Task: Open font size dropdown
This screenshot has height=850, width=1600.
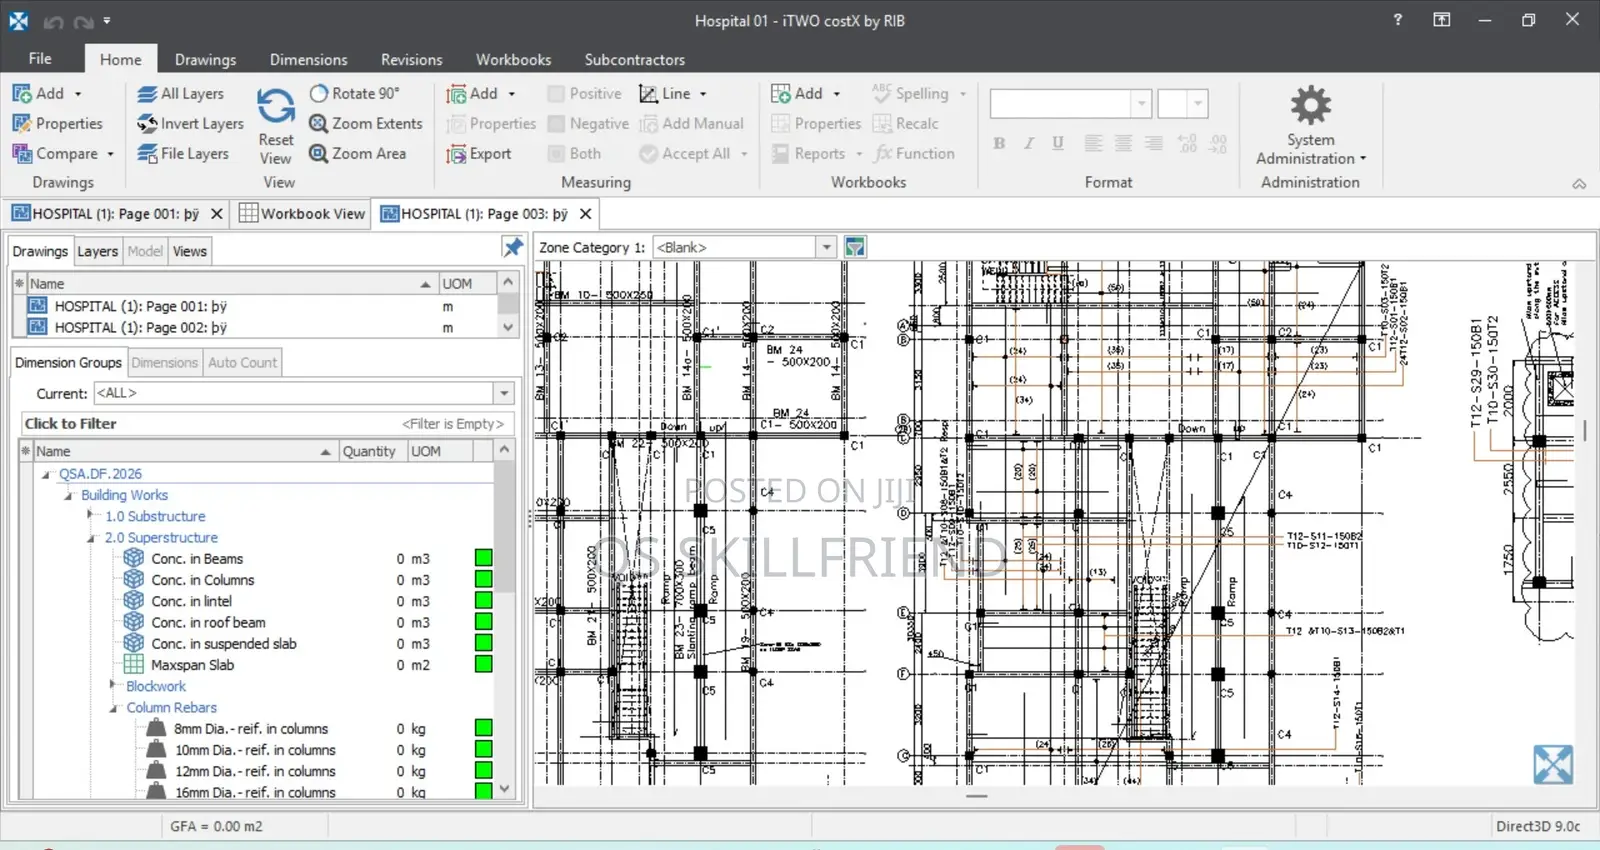Action: [x=1198, y=103]
